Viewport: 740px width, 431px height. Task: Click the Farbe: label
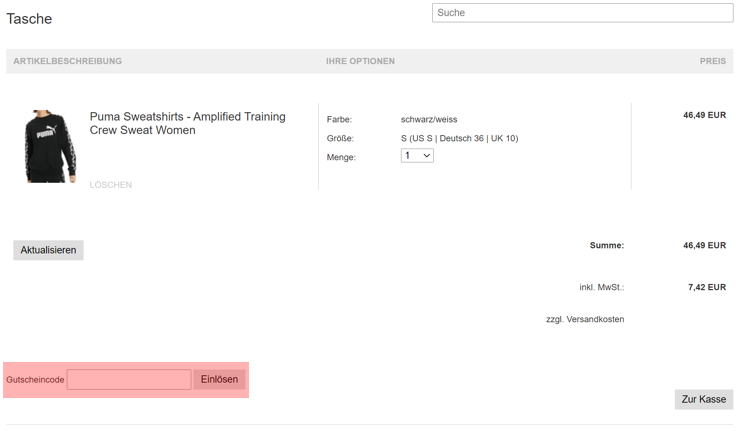pos(339,119)
